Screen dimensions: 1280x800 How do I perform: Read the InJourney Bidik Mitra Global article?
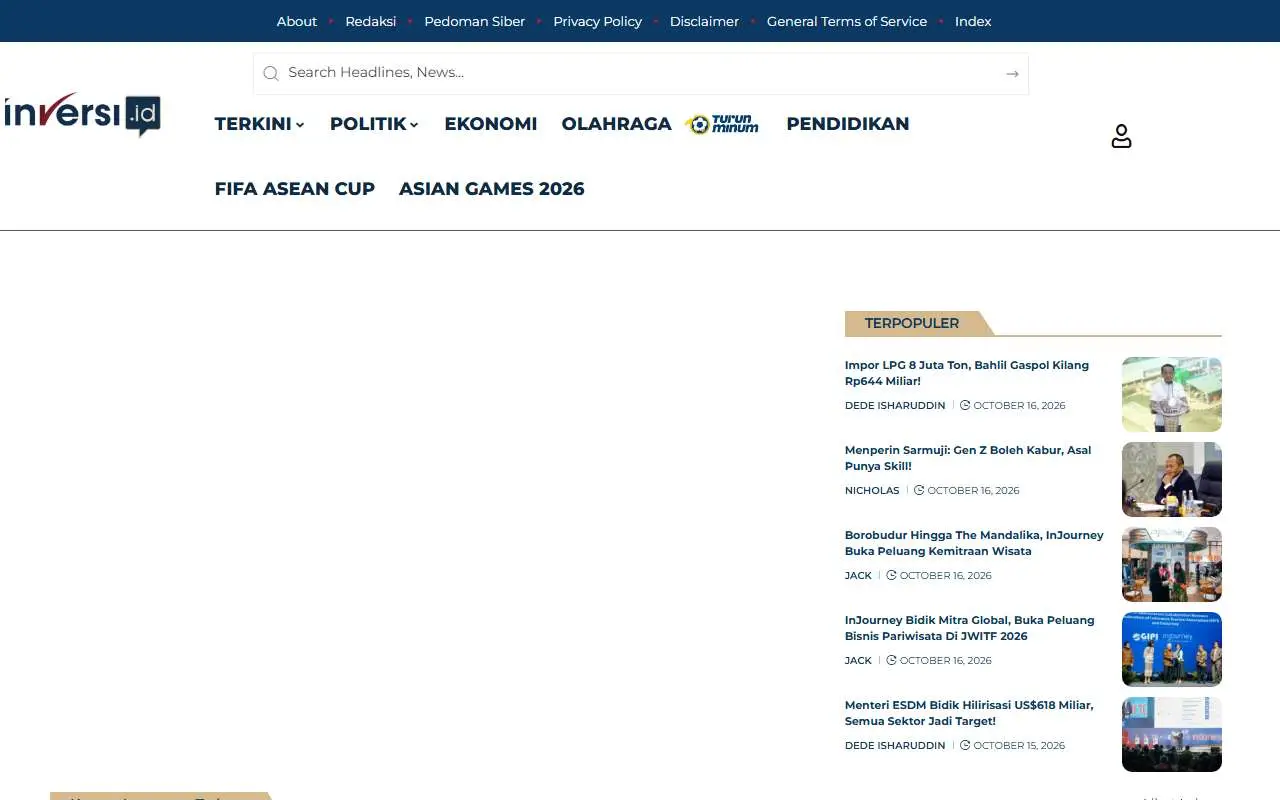point(970,628)
